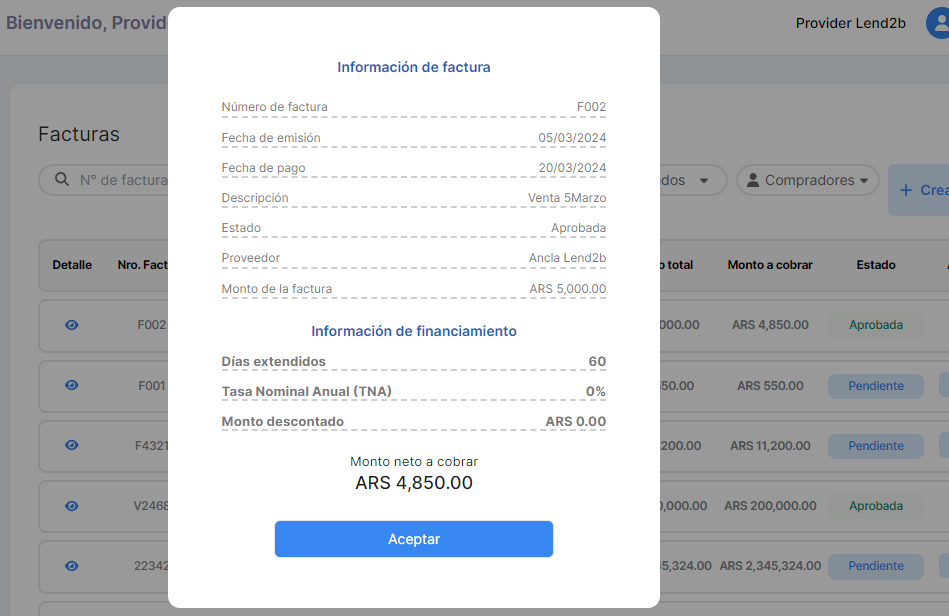Sort by the Estado column header
Screen dimensions: 949x616
(875, 265)
